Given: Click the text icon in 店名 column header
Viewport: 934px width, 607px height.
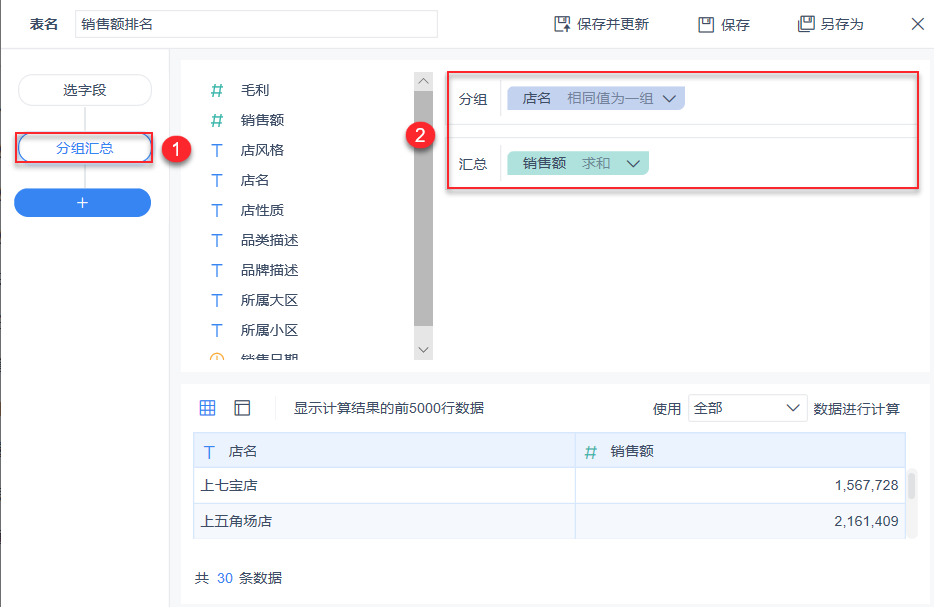Looking at the screenshot, I should coord(209,452).
